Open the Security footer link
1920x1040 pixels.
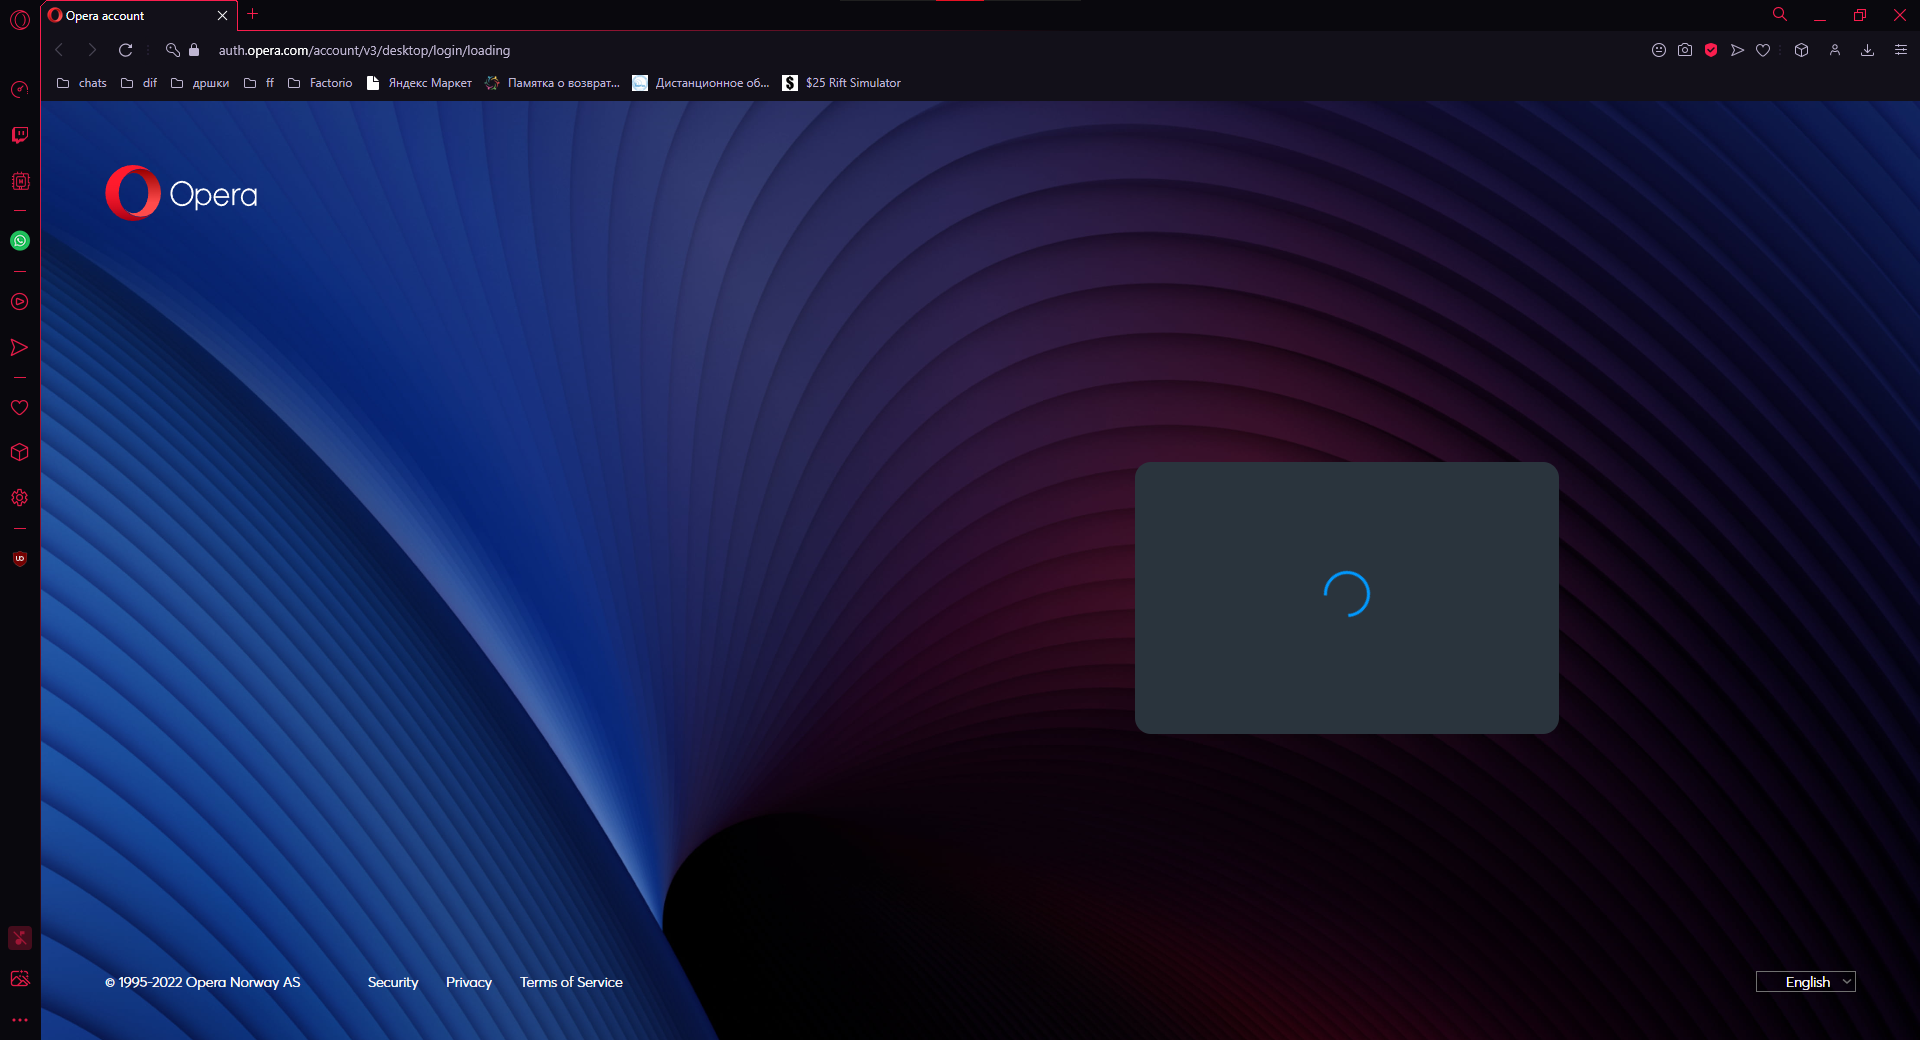pos(393,982)
